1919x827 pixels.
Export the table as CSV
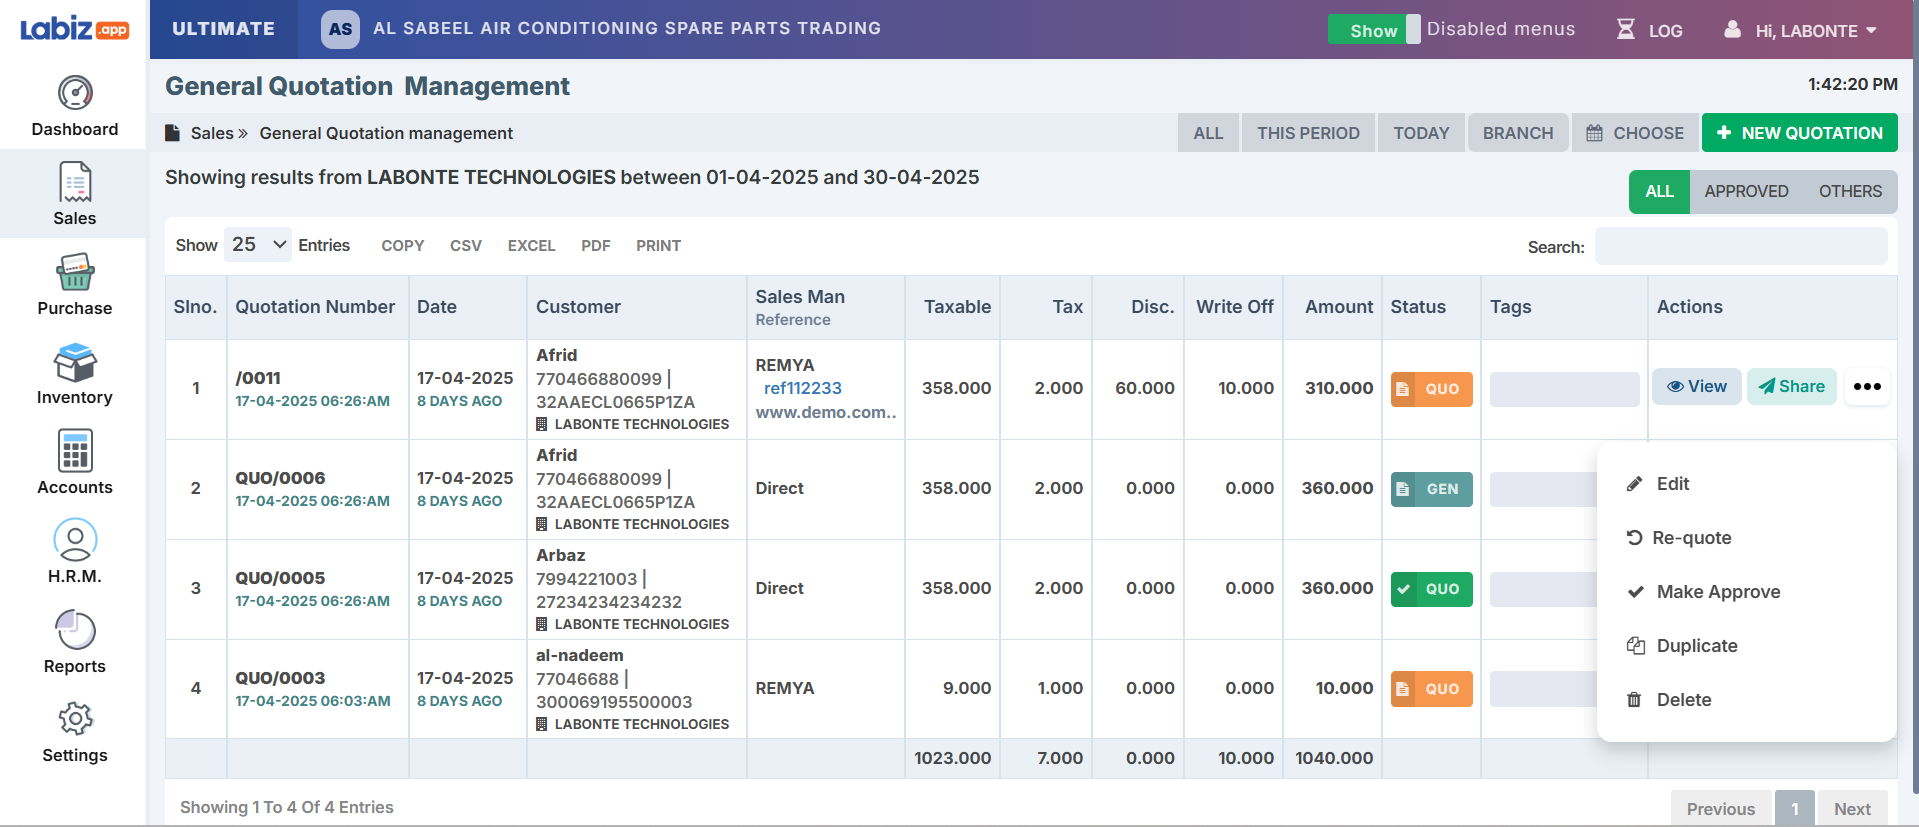point(466,246)
